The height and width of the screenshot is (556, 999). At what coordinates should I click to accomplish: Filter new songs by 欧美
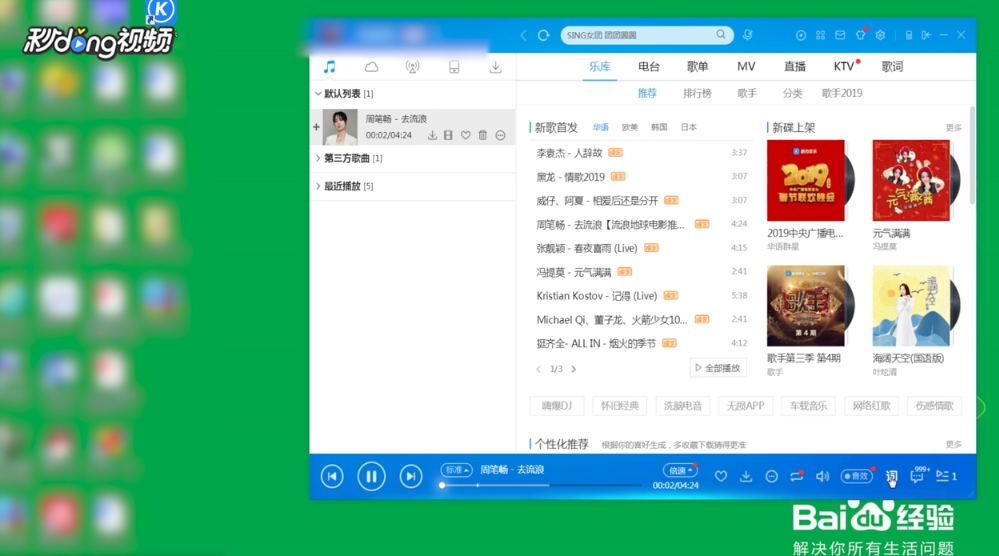pyautogui.click(x=629, y=127)
